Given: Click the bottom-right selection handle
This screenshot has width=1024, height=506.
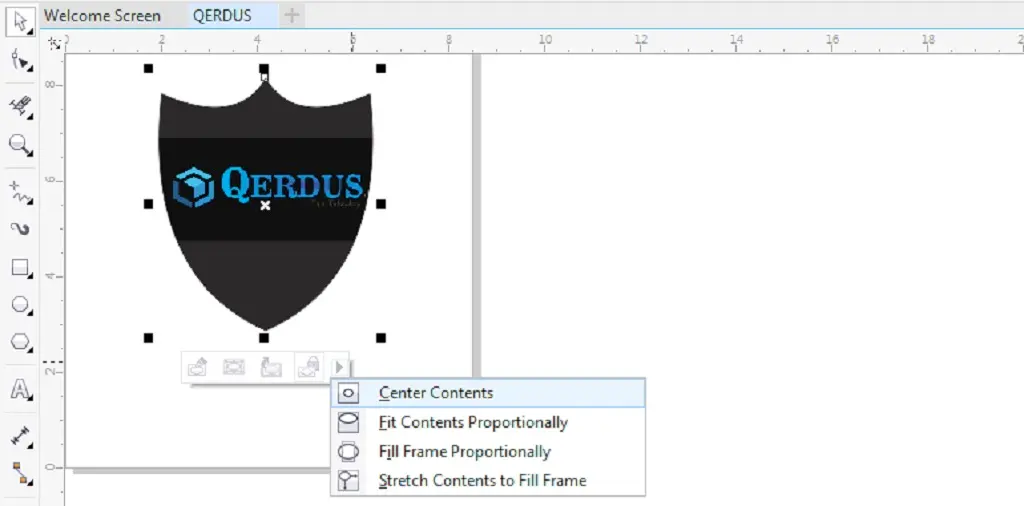Looking at the screenshot, I should (x=381, y=338).
